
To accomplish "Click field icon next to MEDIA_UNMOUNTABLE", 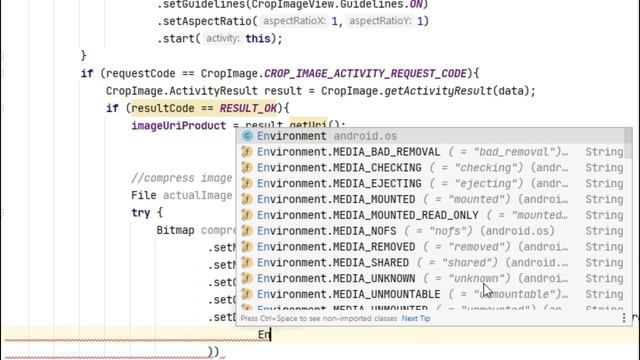I will (247, 294).
